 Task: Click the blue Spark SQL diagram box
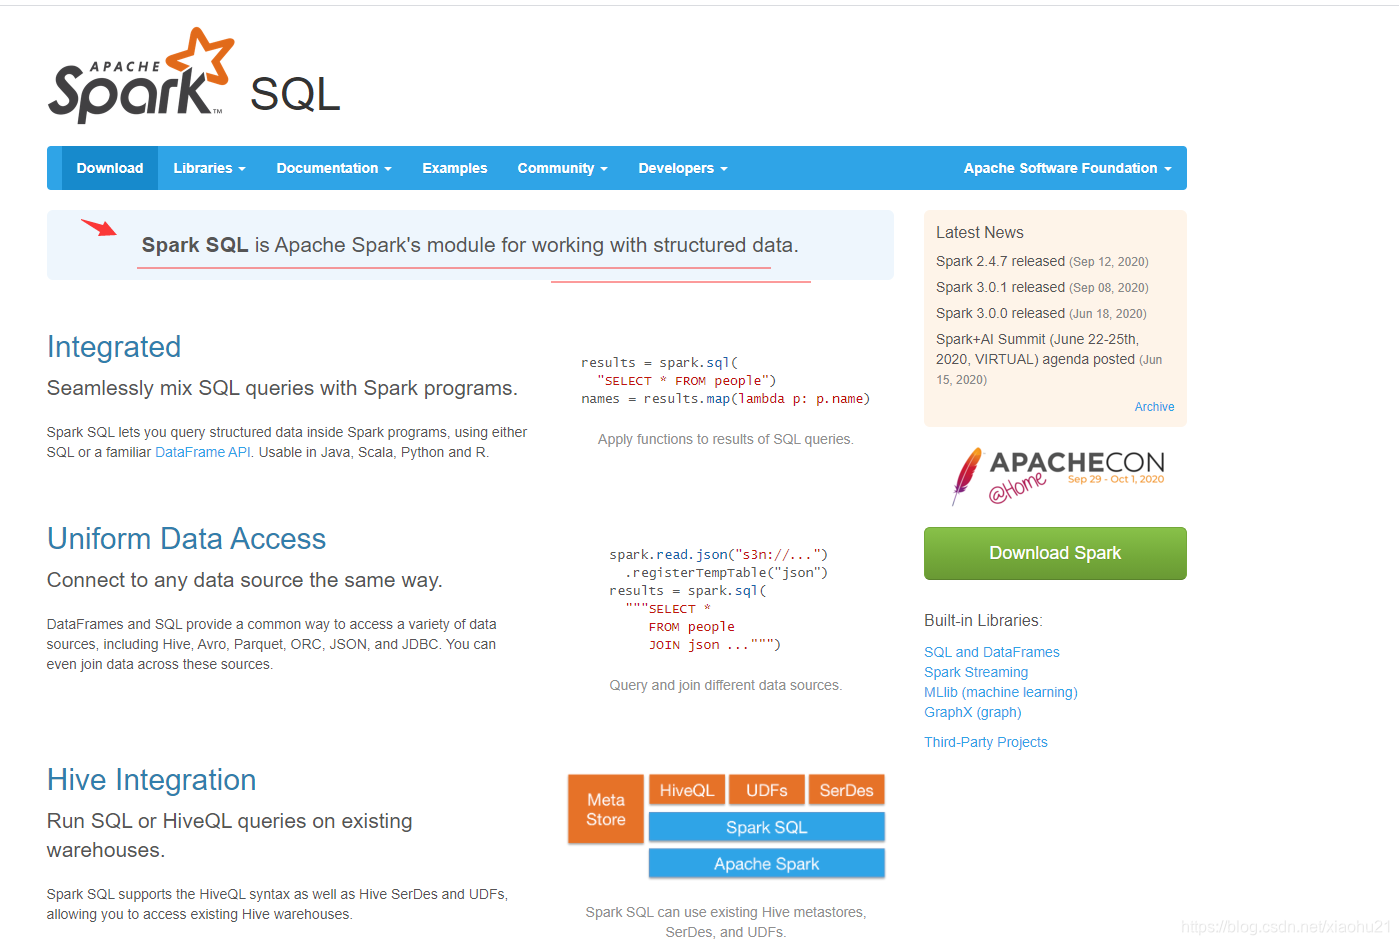[x=767, y=827]
